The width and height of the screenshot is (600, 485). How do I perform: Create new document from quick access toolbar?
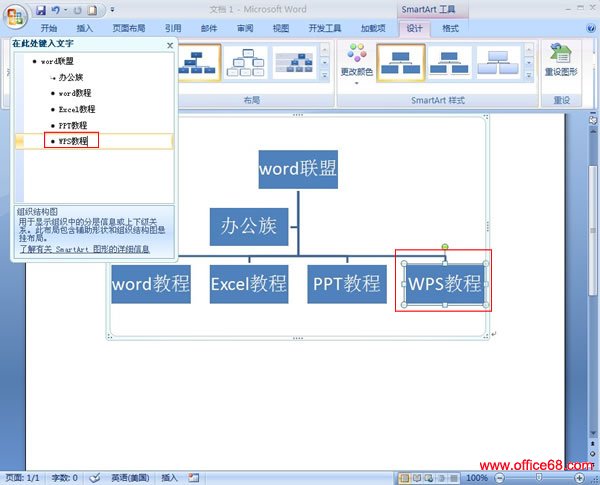coord(92,10)
